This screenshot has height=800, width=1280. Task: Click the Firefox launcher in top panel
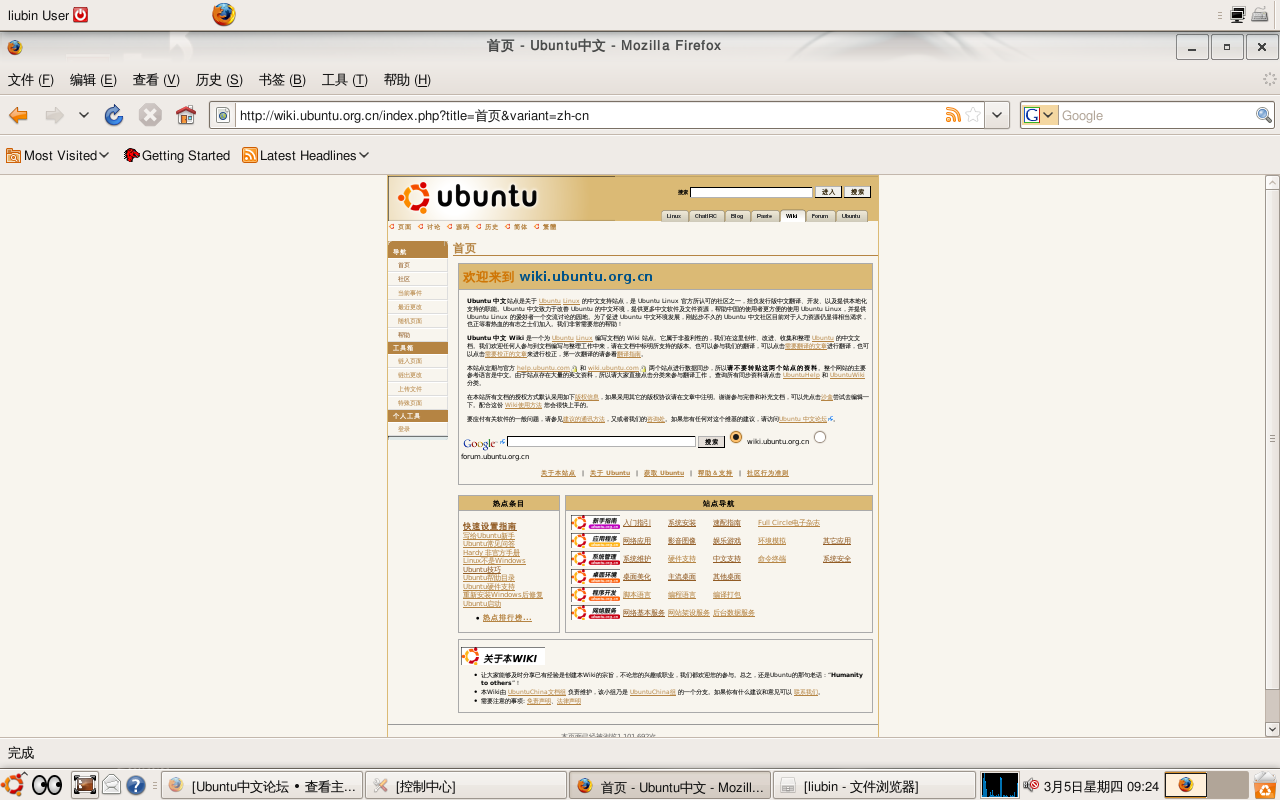coord(224,14)
